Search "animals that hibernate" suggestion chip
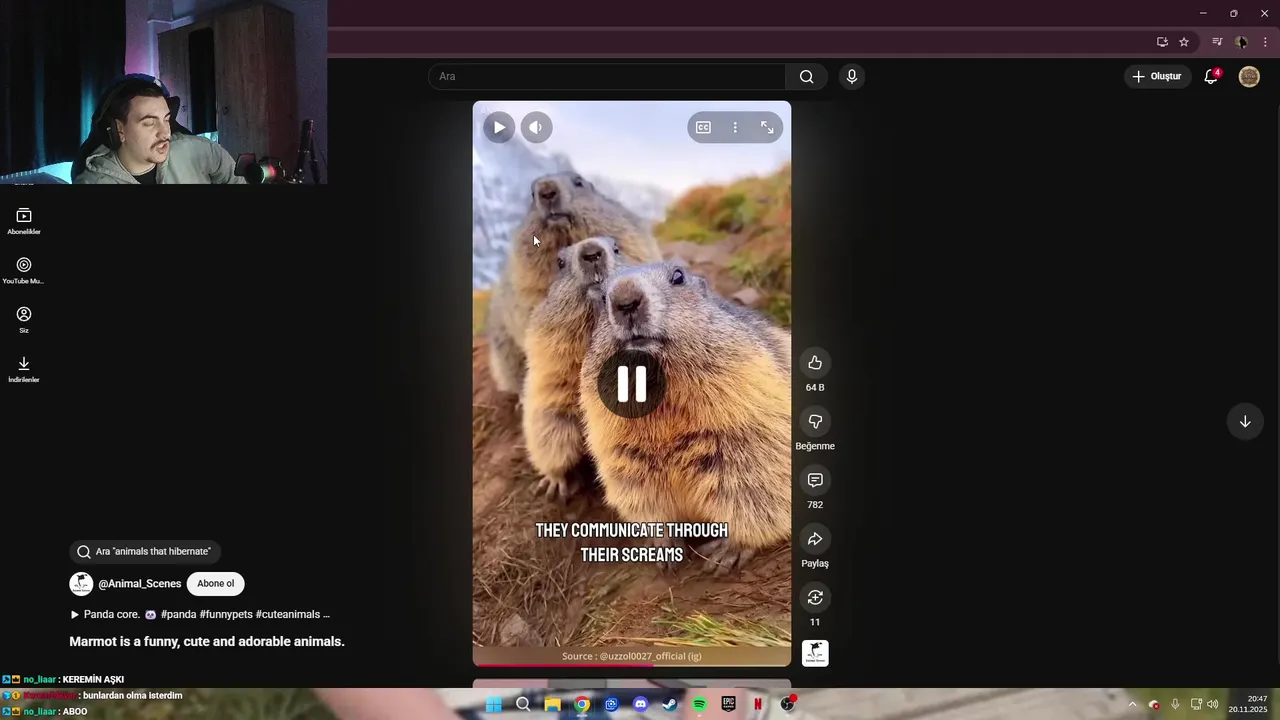The height and width of the screenshot is (720, 1280). [145, 551]
